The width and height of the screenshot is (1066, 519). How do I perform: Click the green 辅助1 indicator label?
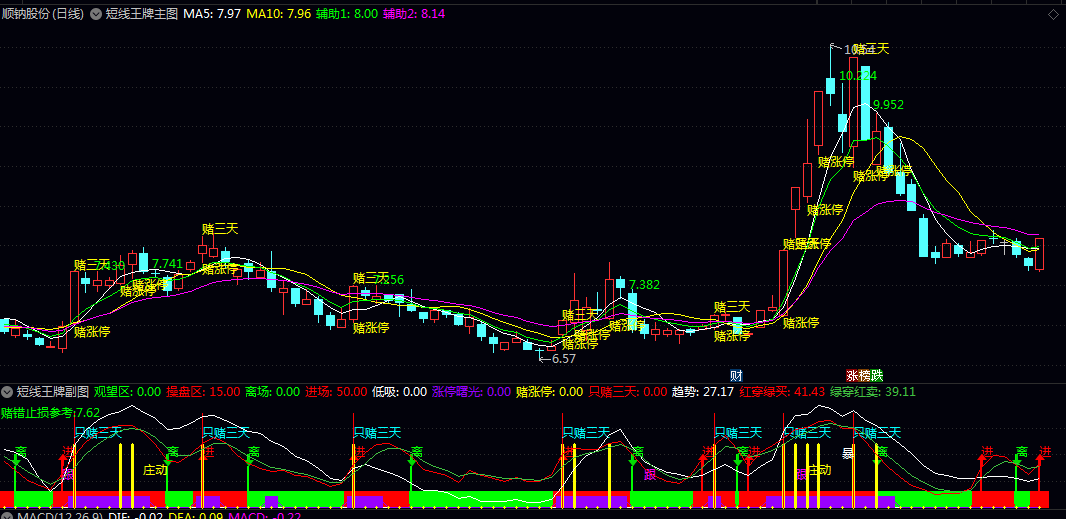[x=347, y=14]
